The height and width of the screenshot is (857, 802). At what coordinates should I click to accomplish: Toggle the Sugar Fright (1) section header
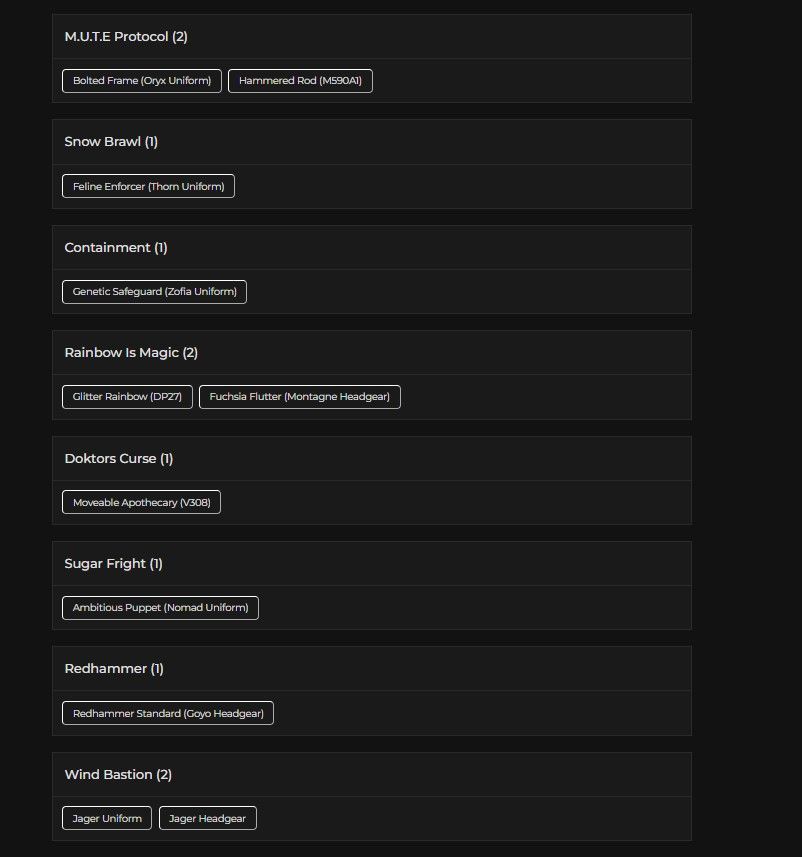click(372, 563)
